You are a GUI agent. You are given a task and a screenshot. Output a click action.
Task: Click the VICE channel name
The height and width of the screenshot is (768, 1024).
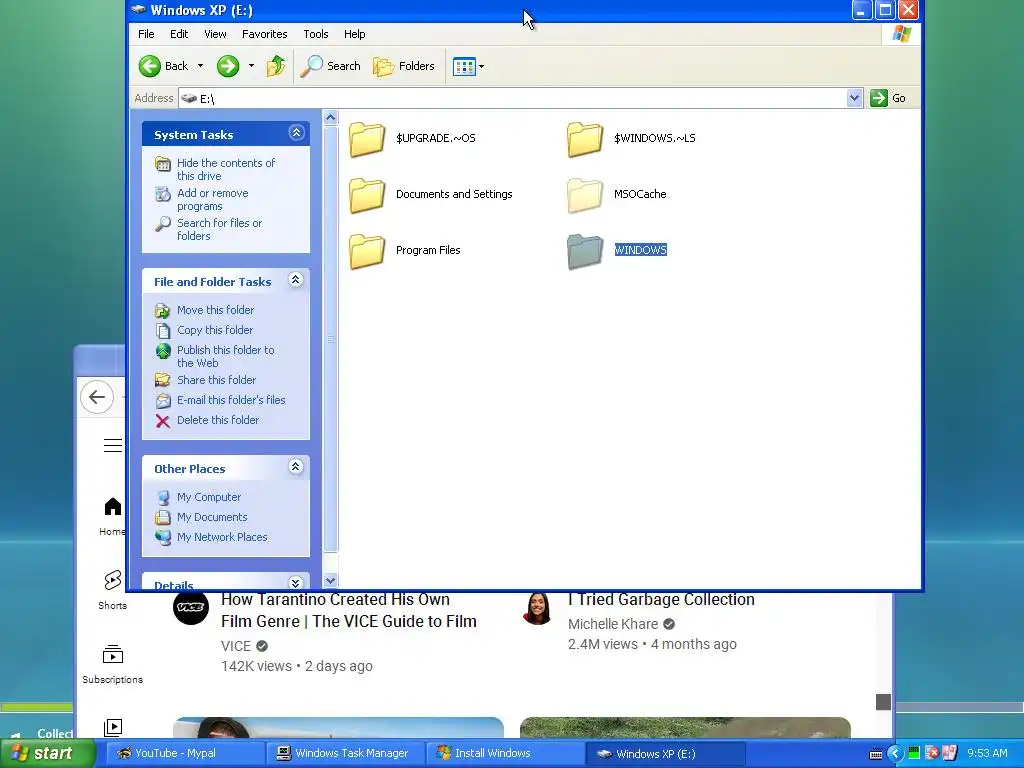coord(236,646)
